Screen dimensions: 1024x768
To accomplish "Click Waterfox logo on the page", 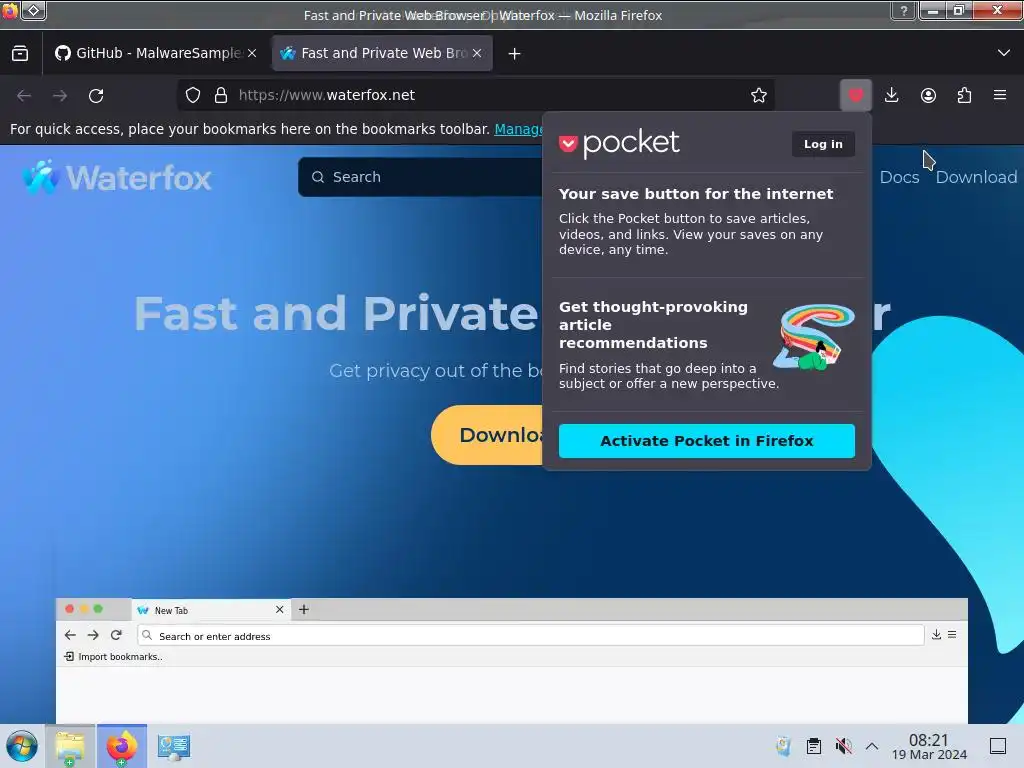I will tap(117, 178).
